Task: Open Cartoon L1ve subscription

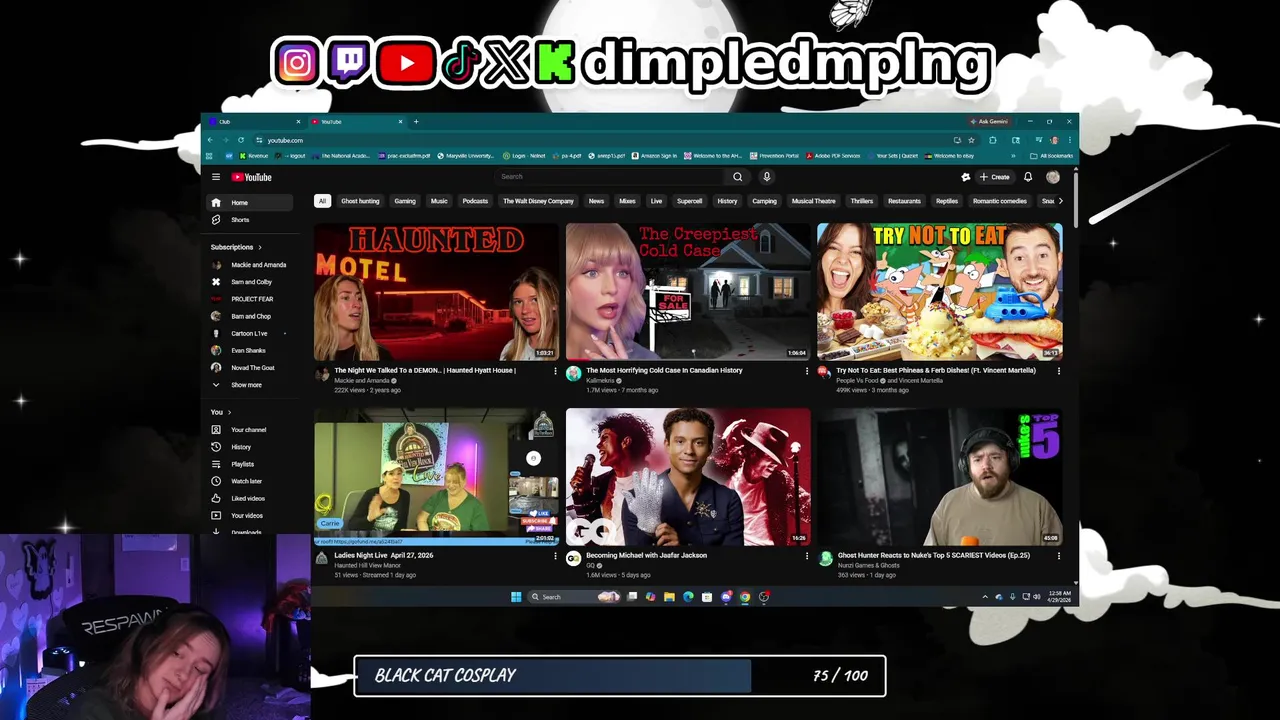Action: pyautogui.click(x=250, y=333)
